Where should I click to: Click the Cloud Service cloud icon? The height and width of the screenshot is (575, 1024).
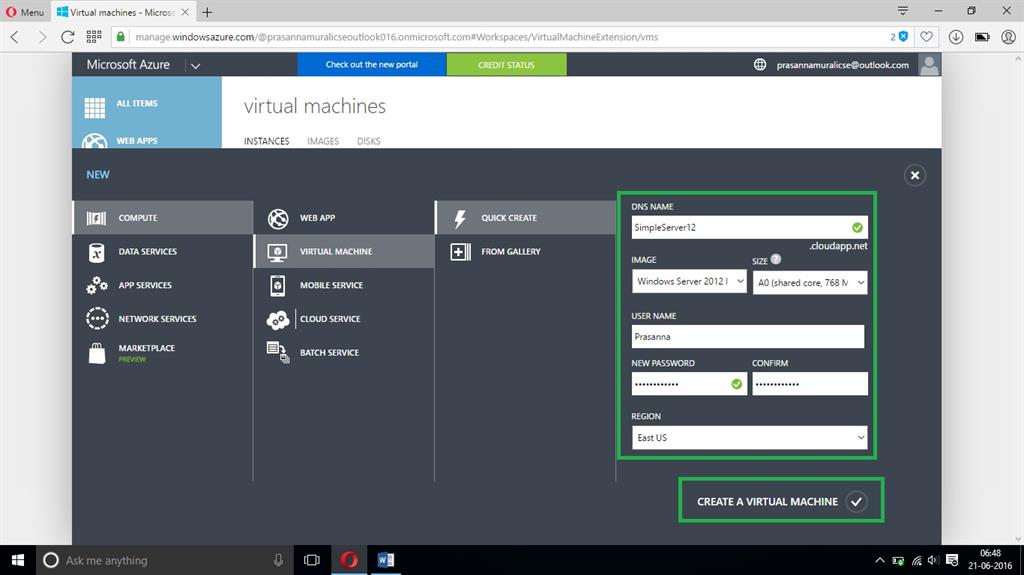point(278,320)
